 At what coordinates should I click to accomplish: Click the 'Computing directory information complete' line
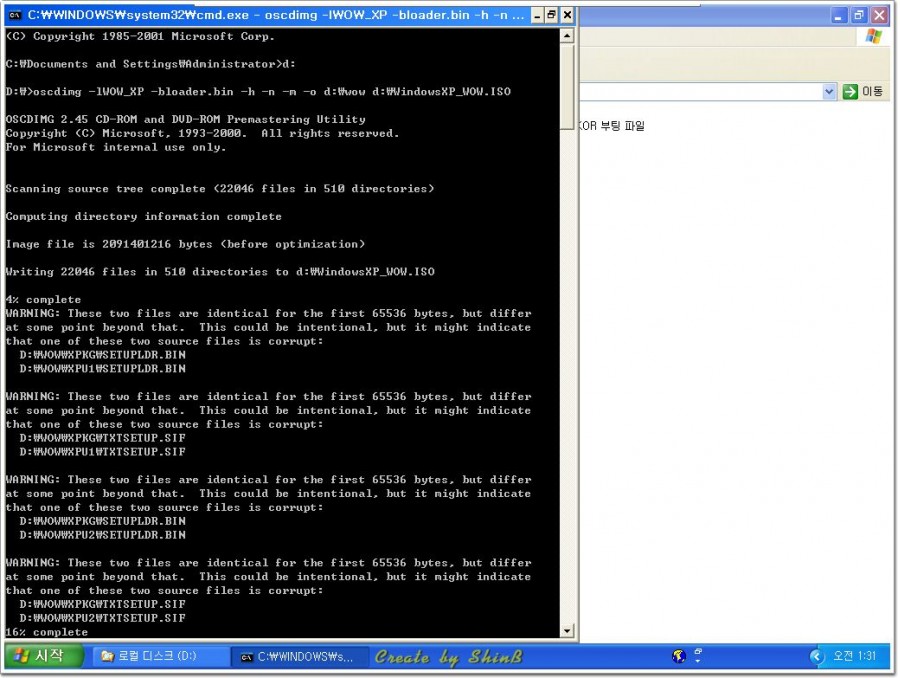coord(143,216)
